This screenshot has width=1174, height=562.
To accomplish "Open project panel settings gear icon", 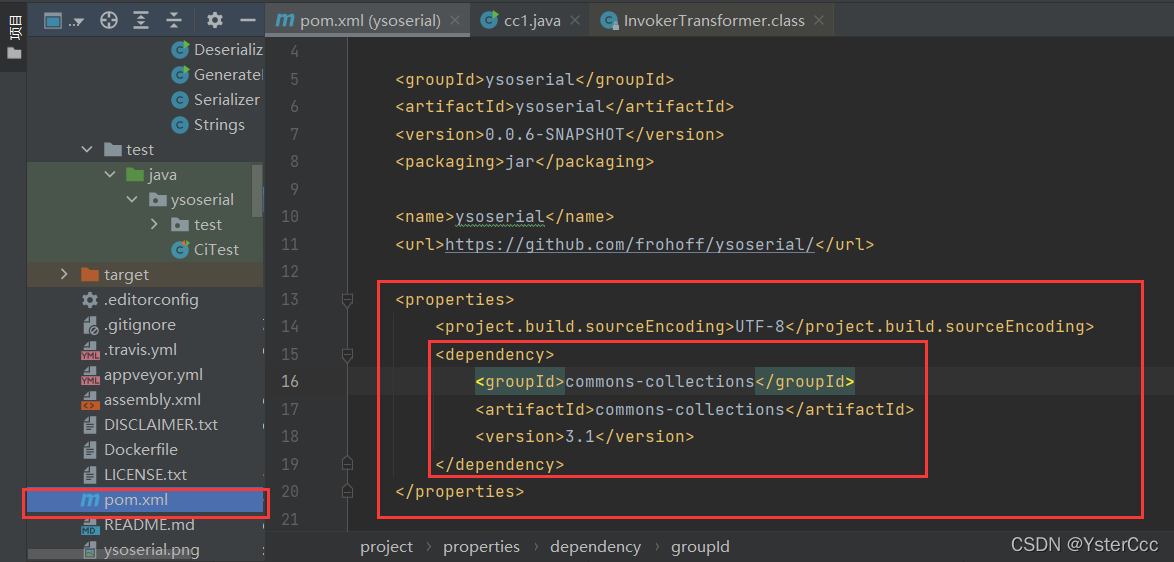I will point(215,20).
